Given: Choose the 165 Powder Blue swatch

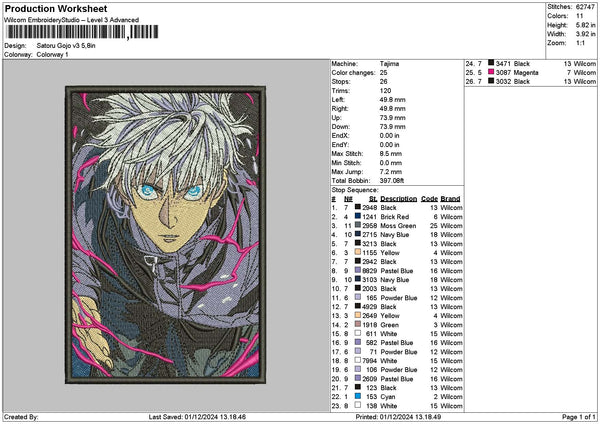Looking at the screenshot, I should click(357, 297).
